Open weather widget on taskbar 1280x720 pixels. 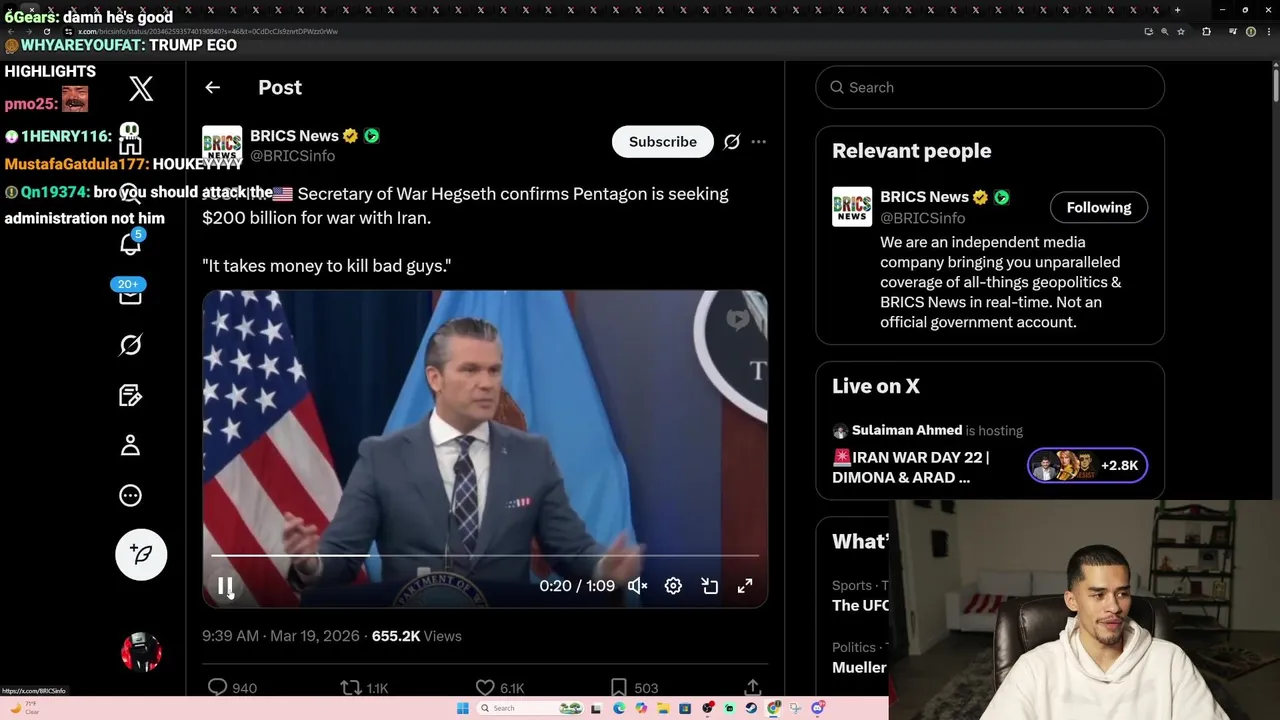point(24,708)
